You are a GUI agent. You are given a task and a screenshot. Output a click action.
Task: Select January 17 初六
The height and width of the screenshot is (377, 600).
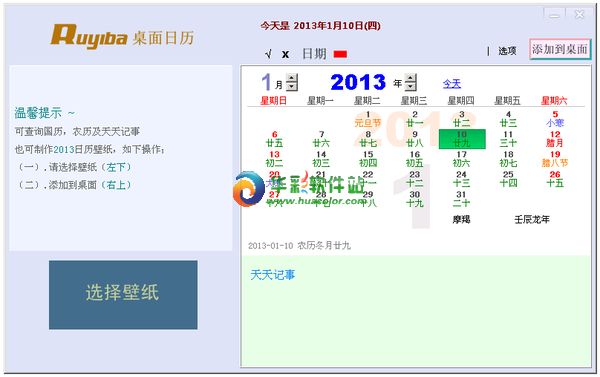[x=461, y=159]
